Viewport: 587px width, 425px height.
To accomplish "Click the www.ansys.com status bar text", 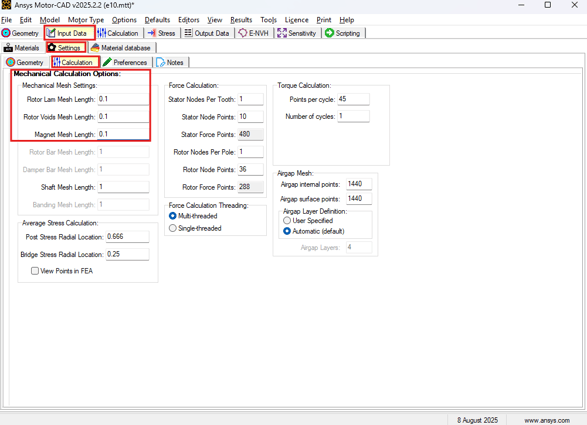I will [547, 421].
